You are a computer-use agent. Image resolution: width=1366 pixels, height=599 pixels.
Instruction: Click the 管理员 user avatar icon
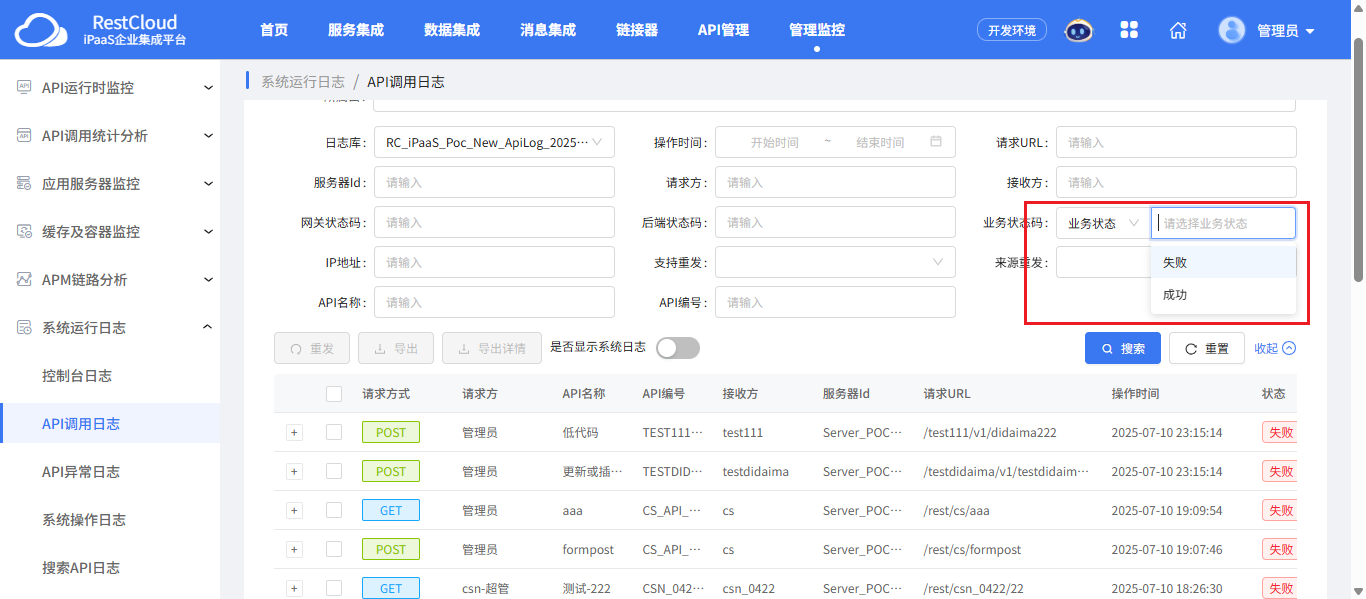tap(1232, 30)
